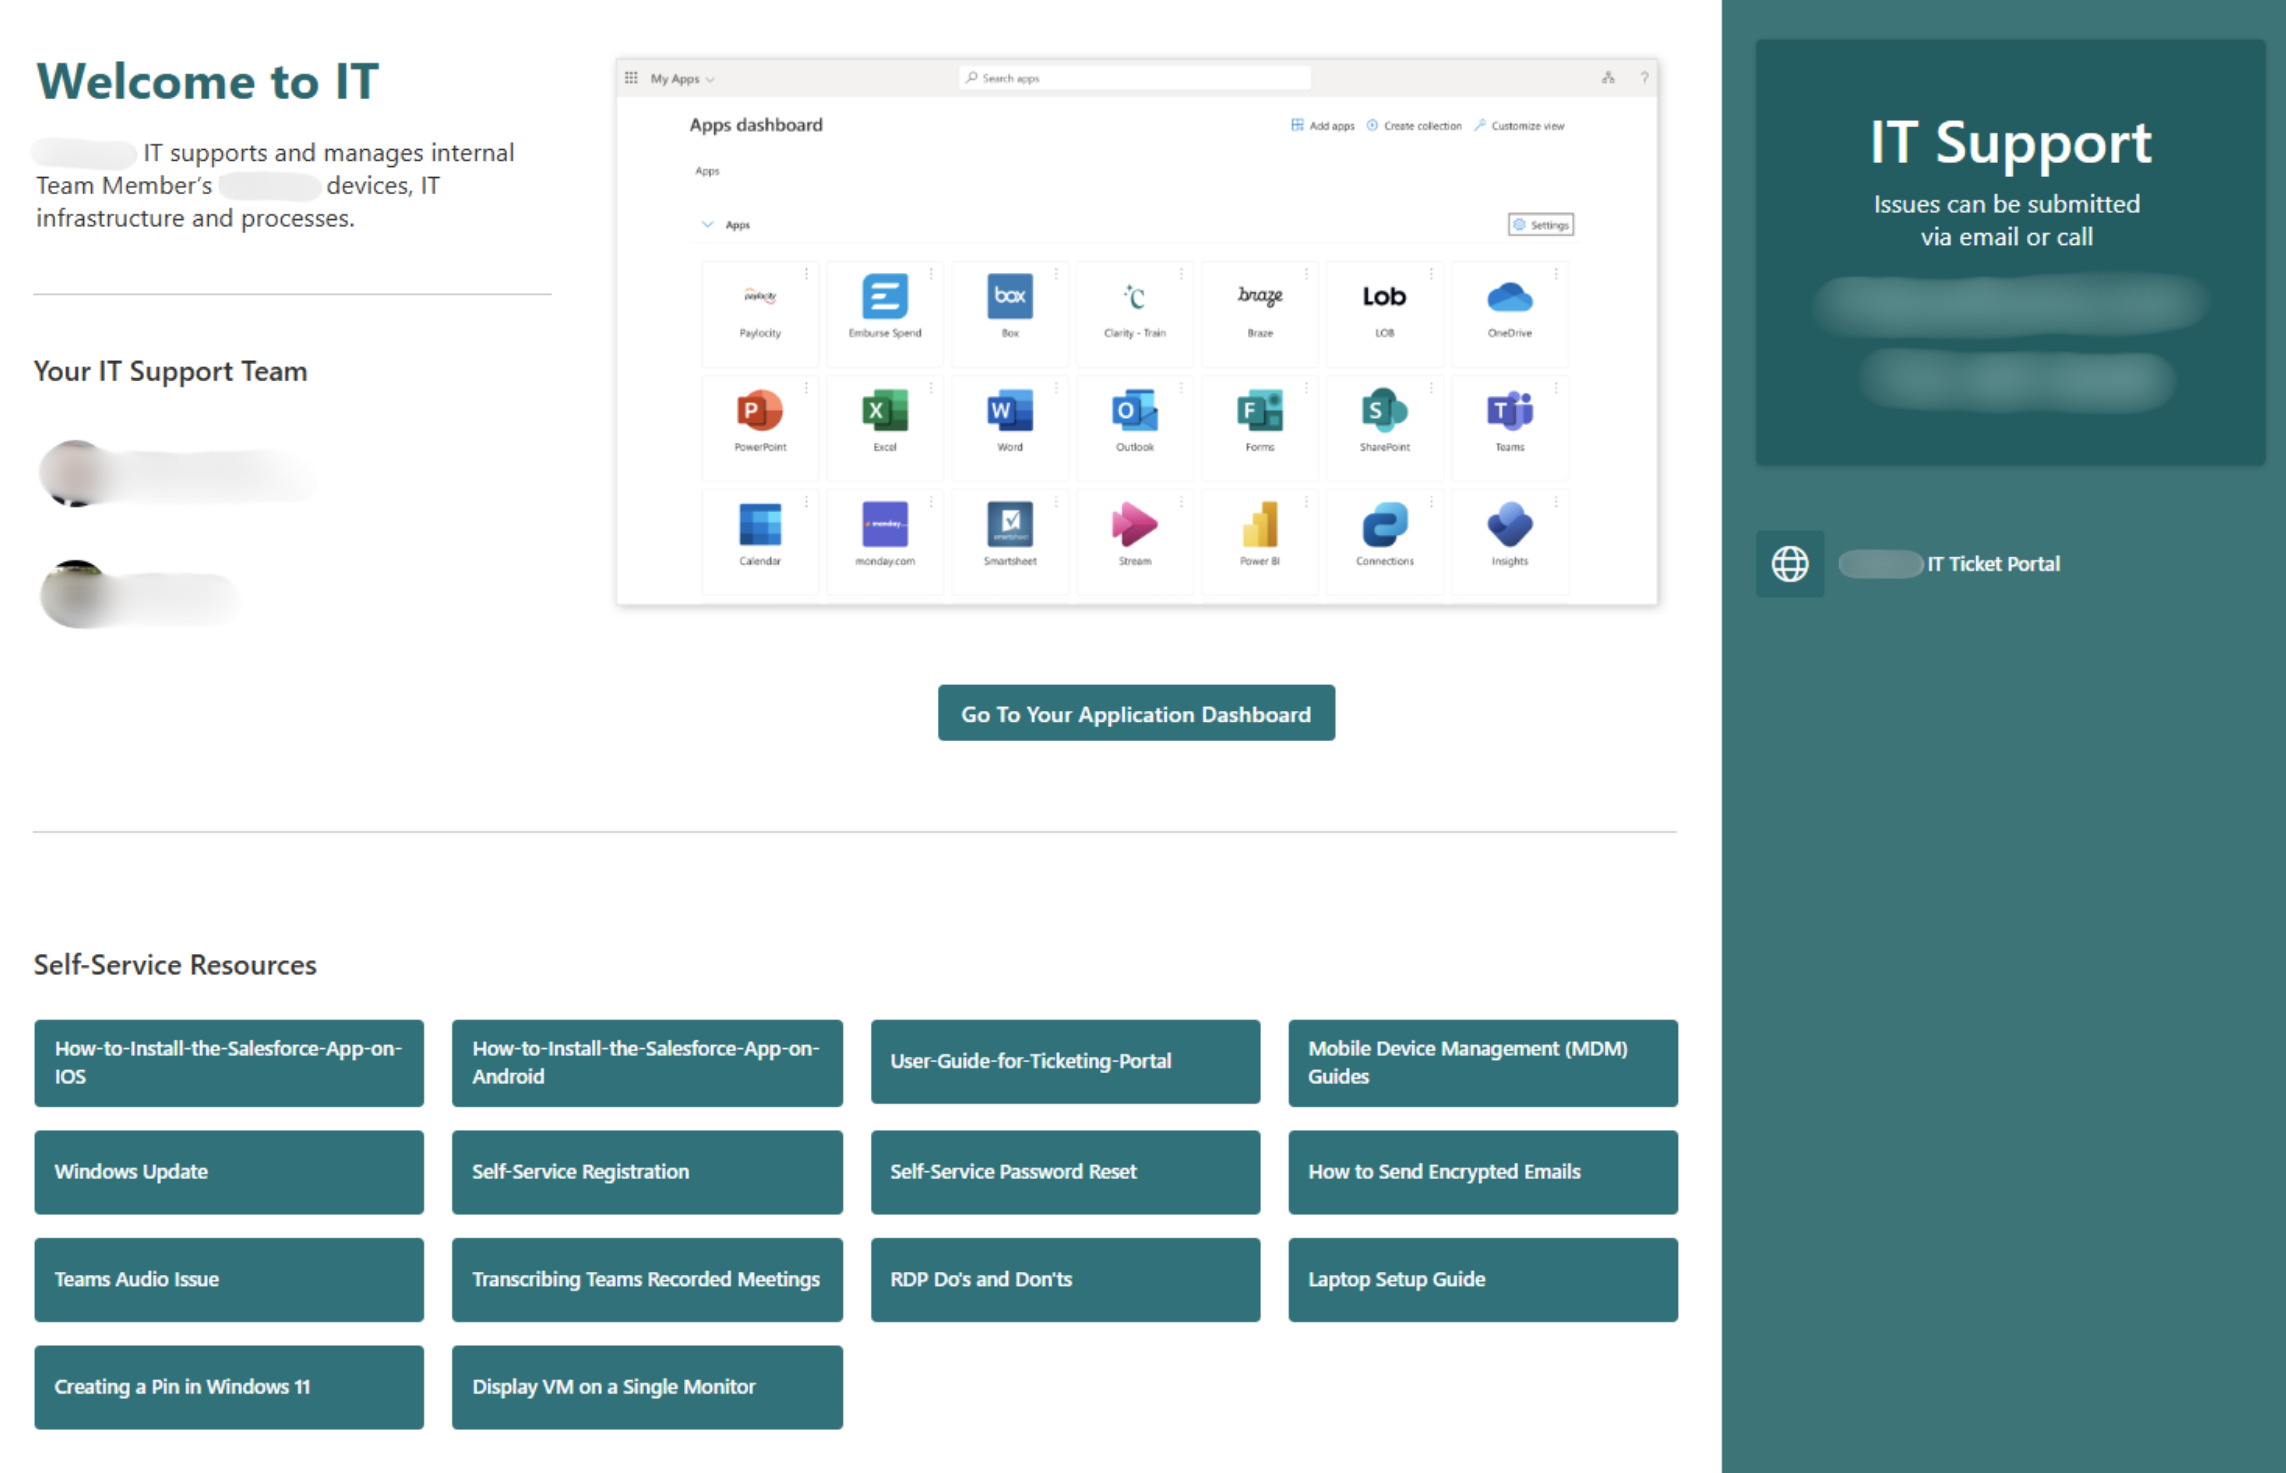Click inside the Search apps field
The height and width of the screenshot is (1473, 2286).
(x=1134, y=78)
